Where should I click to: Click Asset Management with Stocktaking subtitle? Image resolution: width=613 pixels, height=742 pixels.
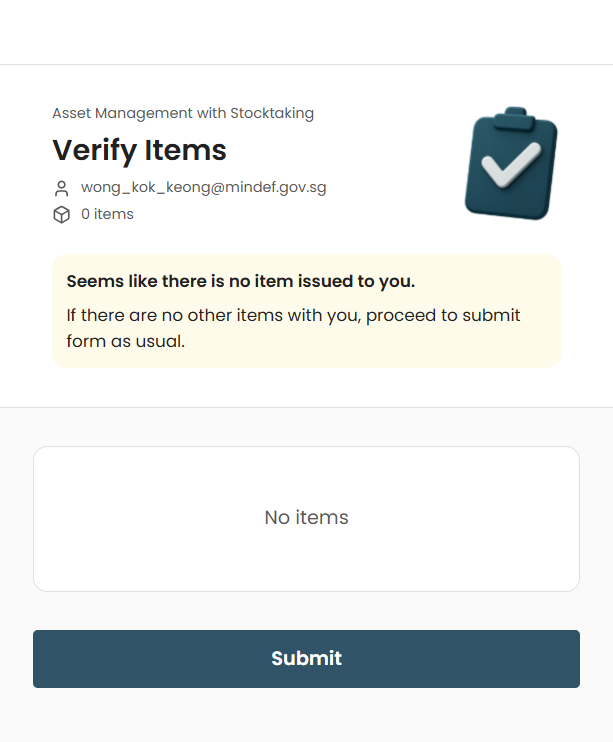click(x=183, y=113)
